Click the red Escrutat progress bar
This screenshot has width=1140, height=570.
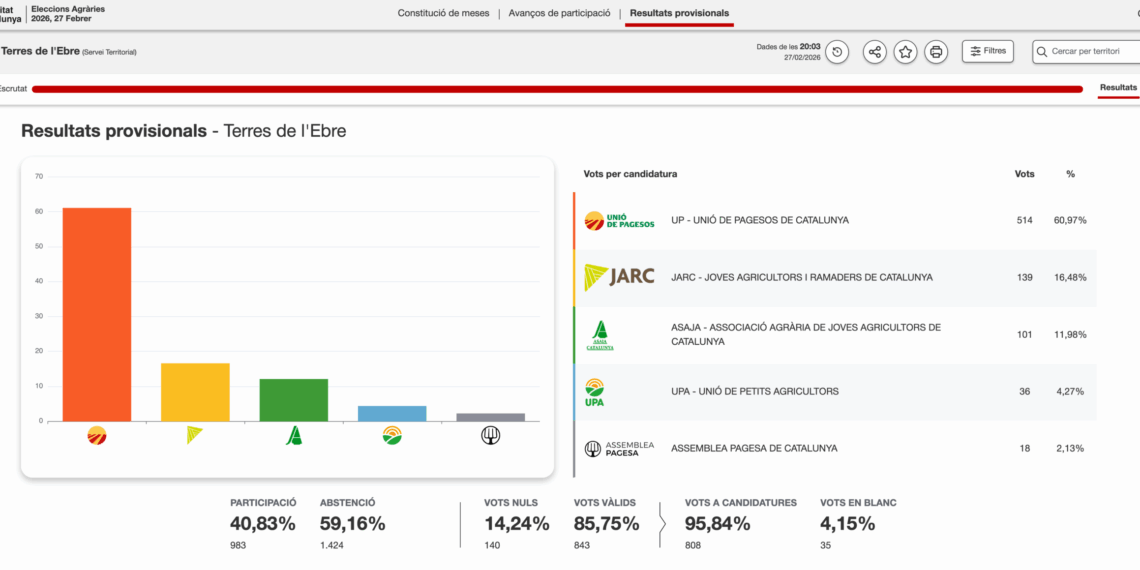tap(556, 89)
